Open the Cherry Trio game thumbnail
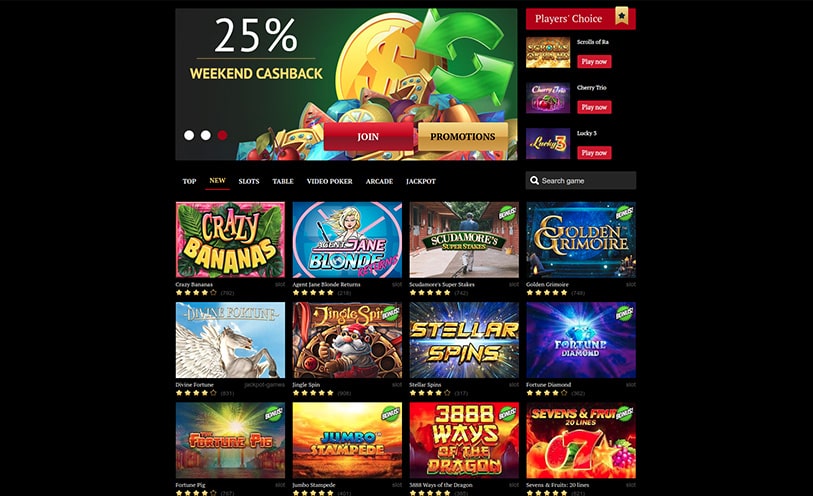Image resolution: width=813 pixels, height=496 pixels. tap(548, 98)
